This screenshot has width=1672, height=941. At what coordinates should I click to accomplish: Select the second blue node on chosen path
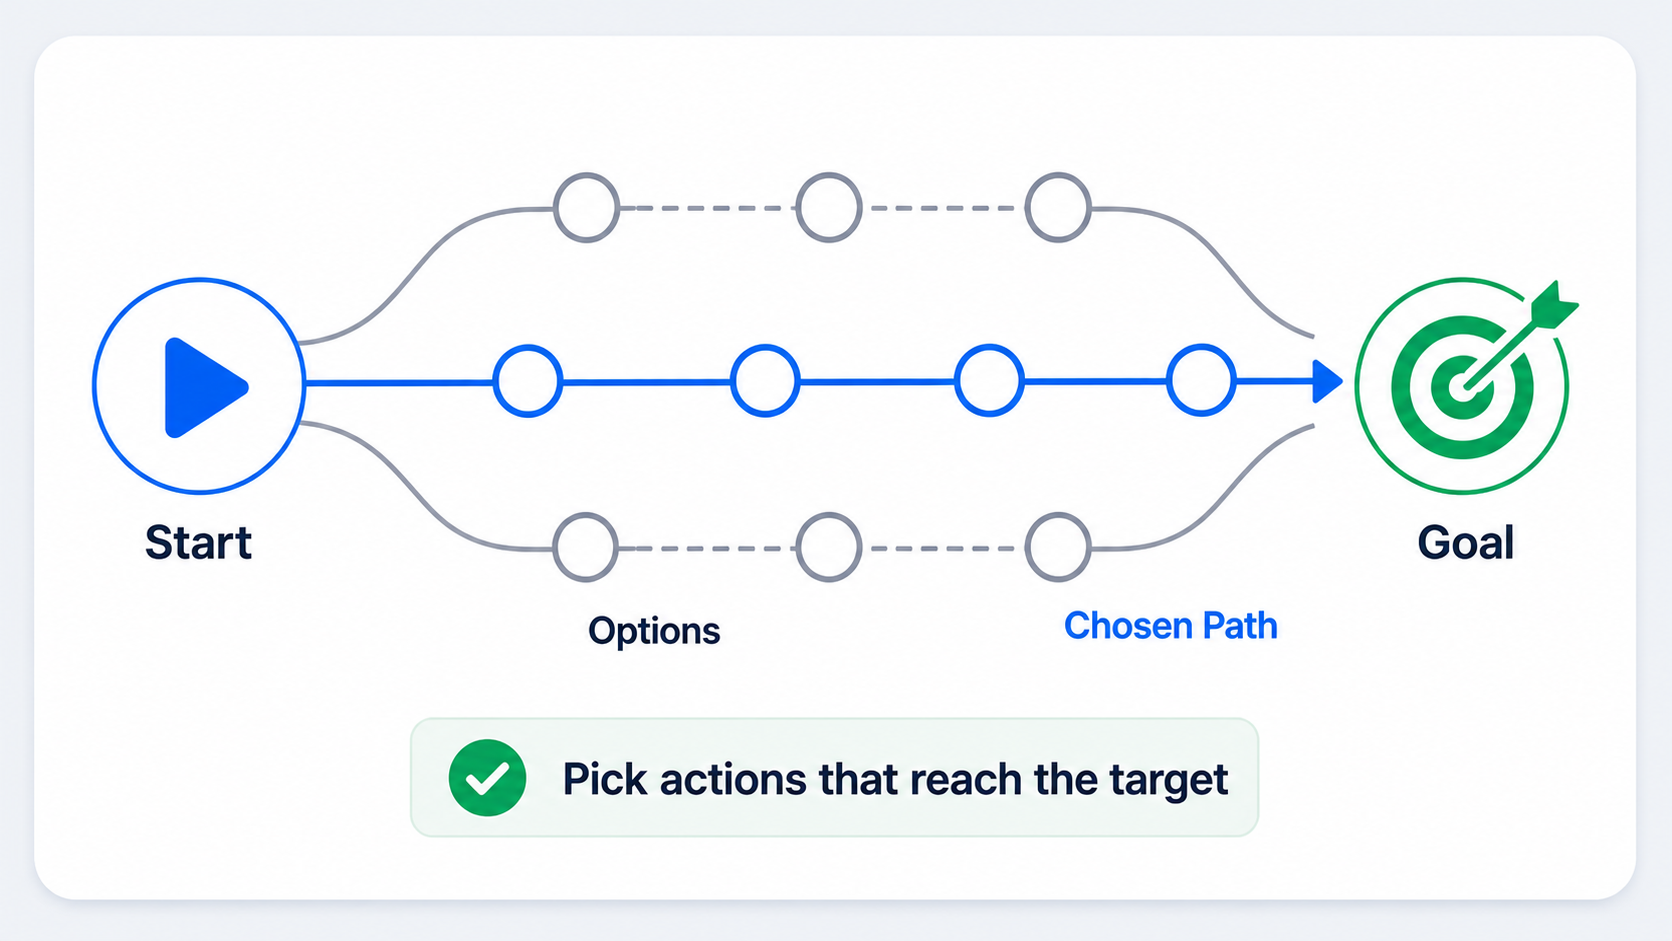pyautogui.click(x=765, y=381)
